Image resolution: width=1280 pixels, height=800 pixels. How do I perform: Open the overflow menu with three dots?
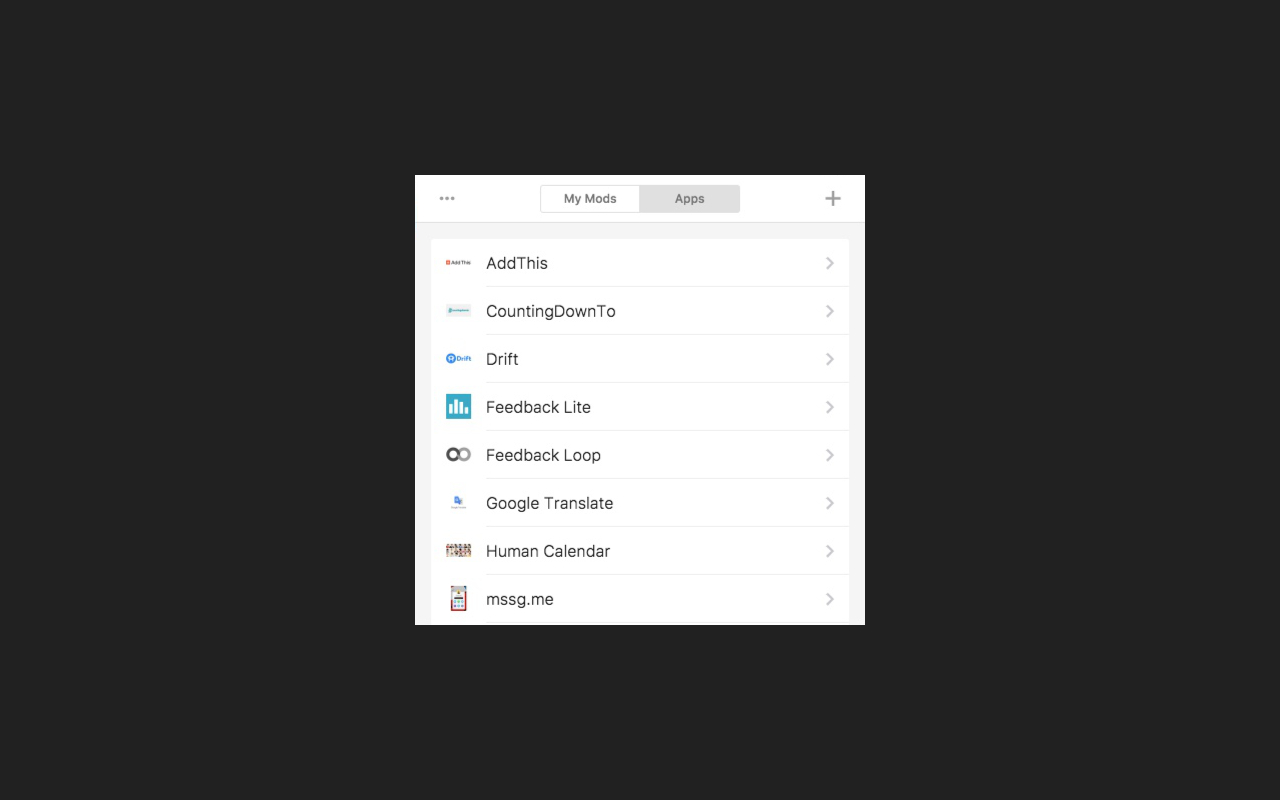447,198
